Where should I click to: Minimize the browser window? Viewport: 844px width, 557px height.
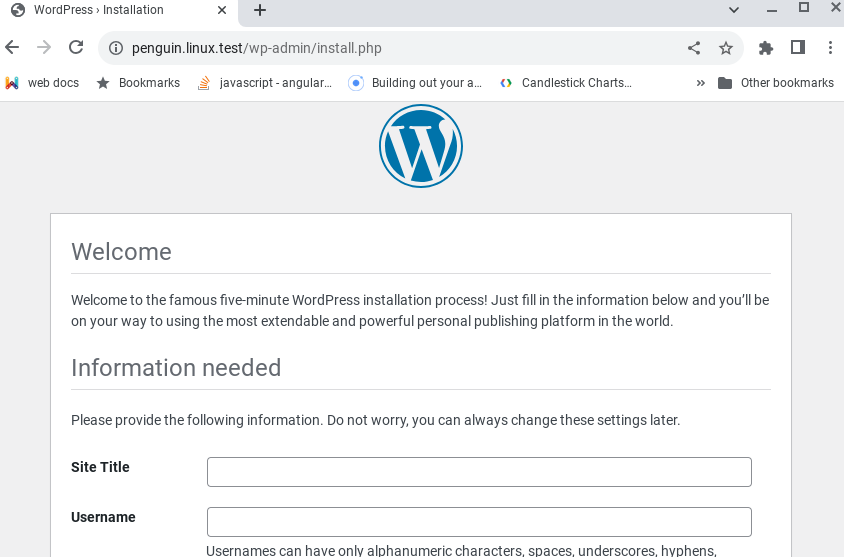(772, 10)
